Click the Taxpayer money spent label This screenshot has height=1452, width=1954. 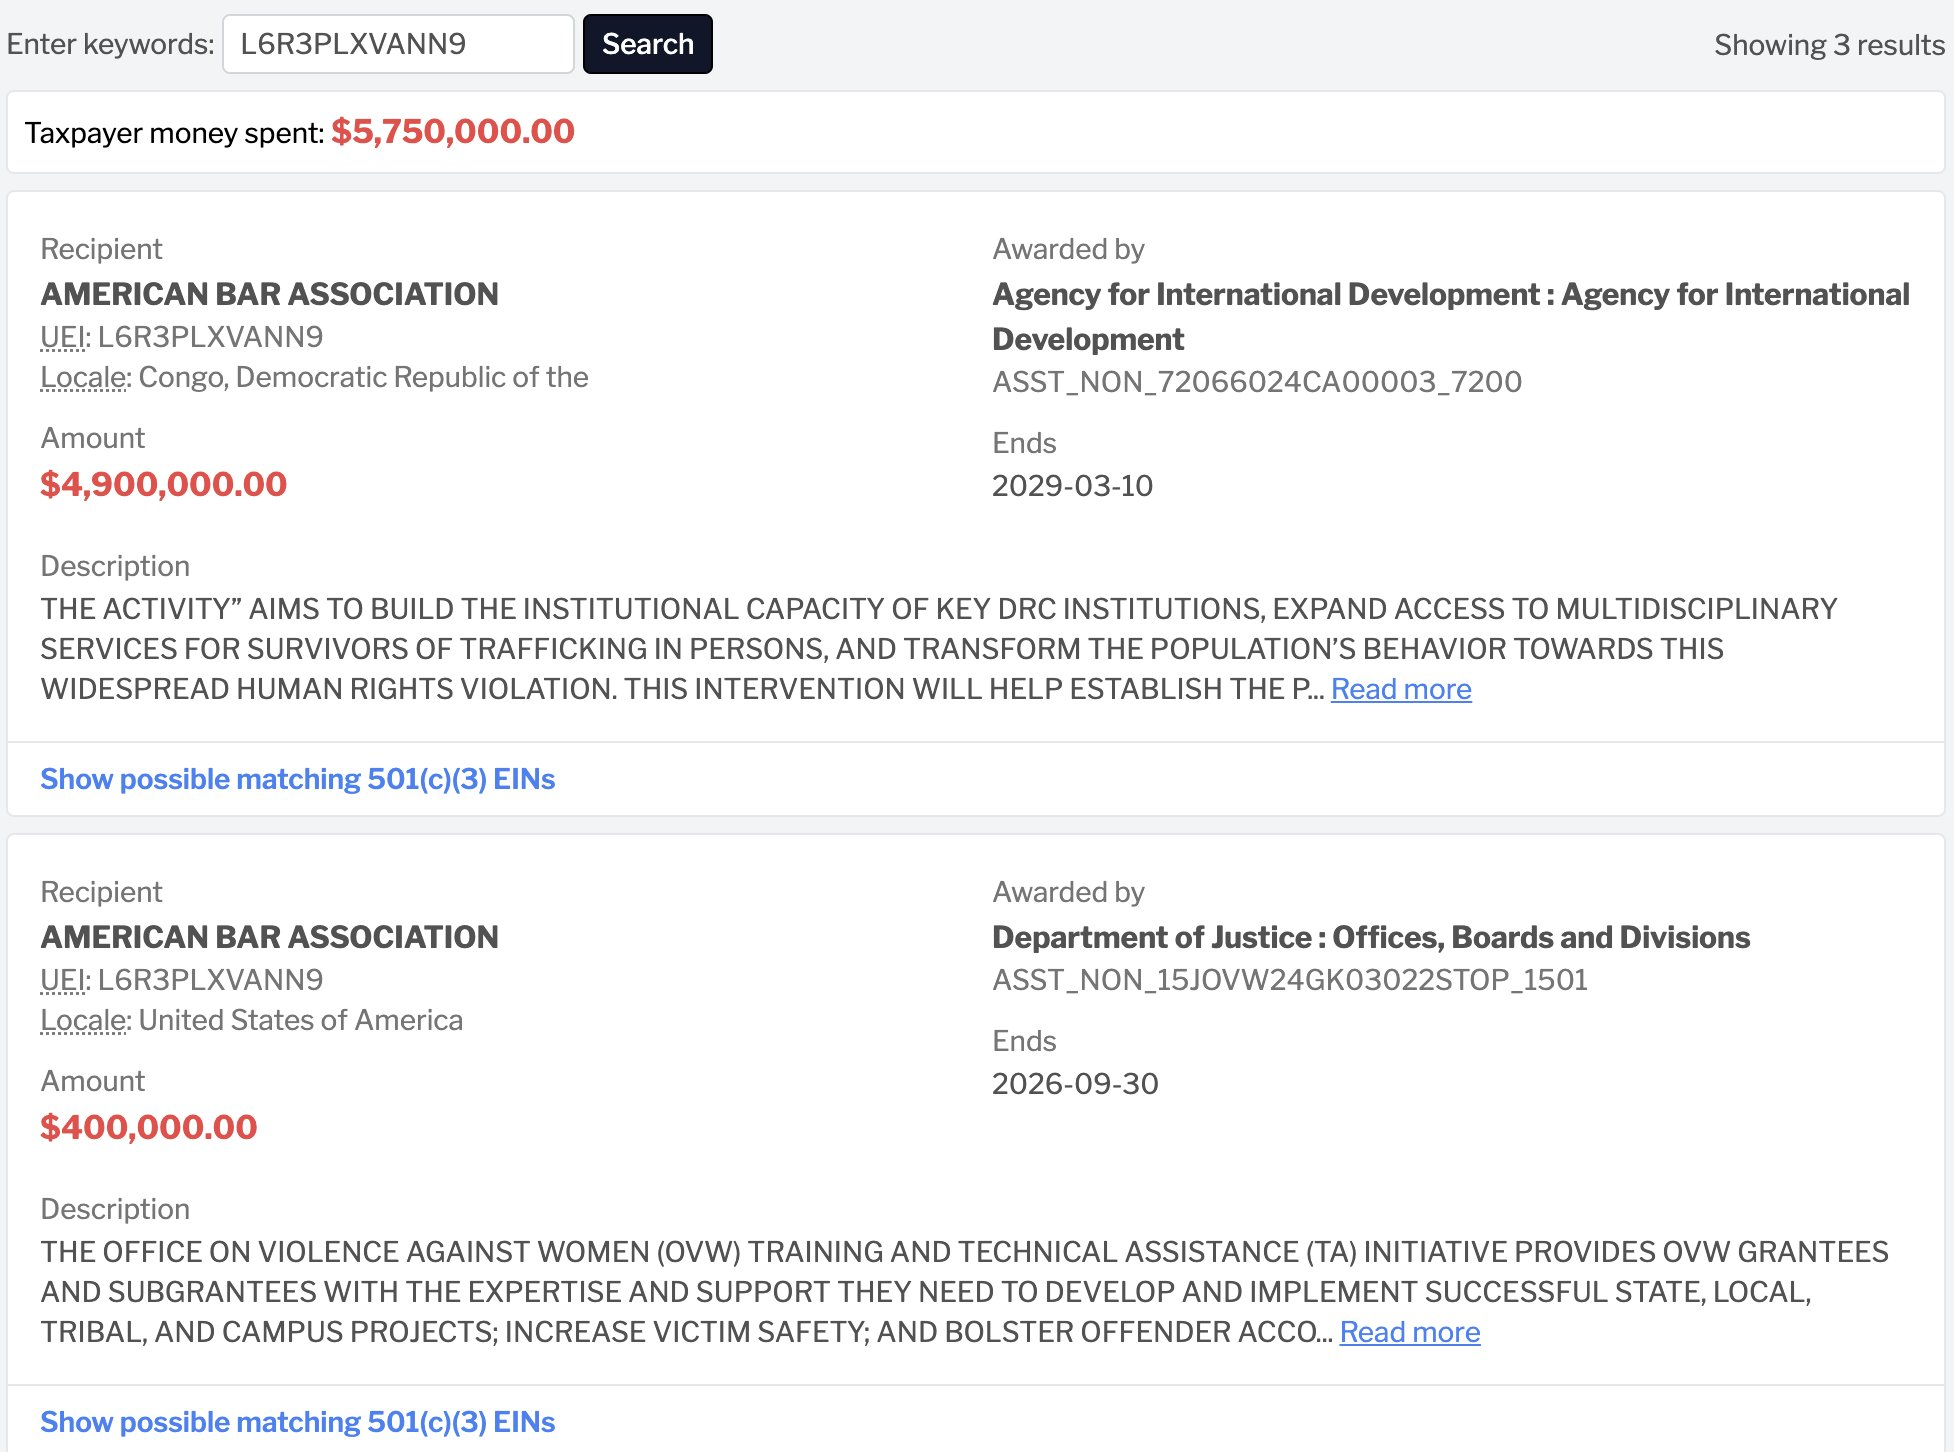(175, 133)
